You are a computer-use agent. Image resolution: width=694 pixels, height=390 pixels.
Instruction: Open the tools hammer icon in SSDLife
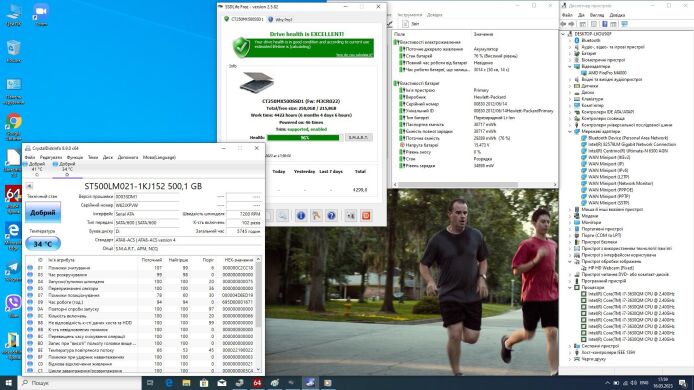316,216
